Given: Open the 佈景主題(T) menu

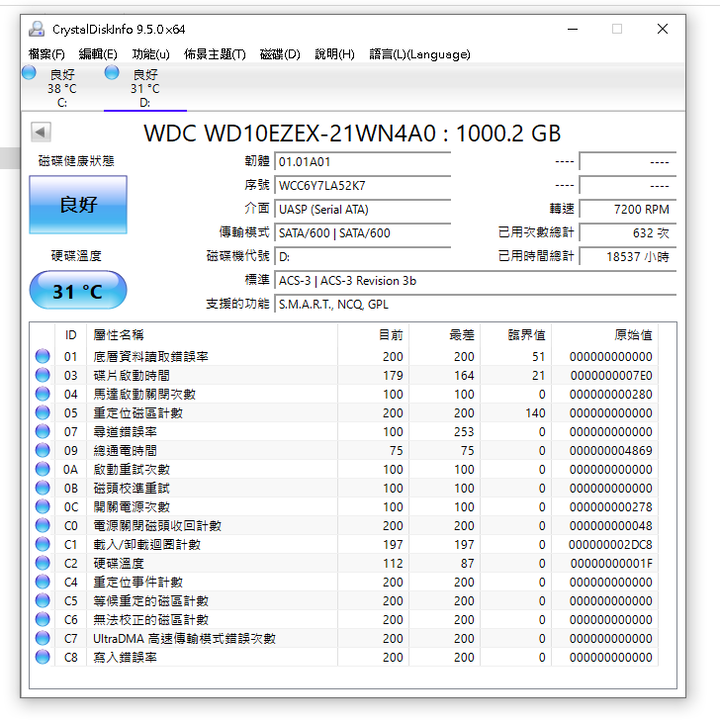Looking at the screenshot, I should click(215, 54).
